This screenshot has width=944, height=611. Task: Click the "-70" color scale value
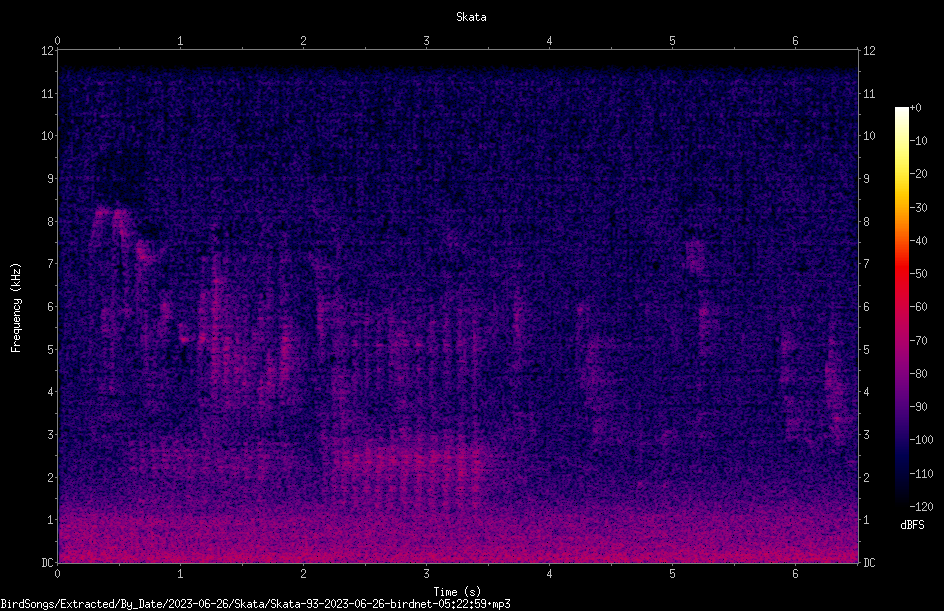pos(918,341)
